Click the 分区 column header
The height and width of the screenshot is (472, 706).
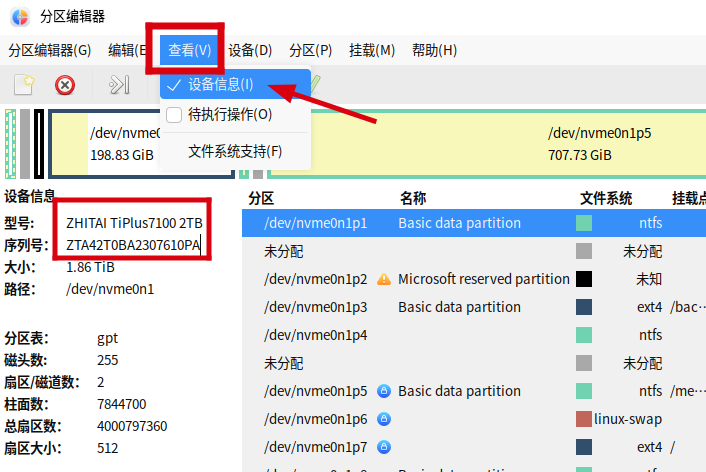[261, 198]
